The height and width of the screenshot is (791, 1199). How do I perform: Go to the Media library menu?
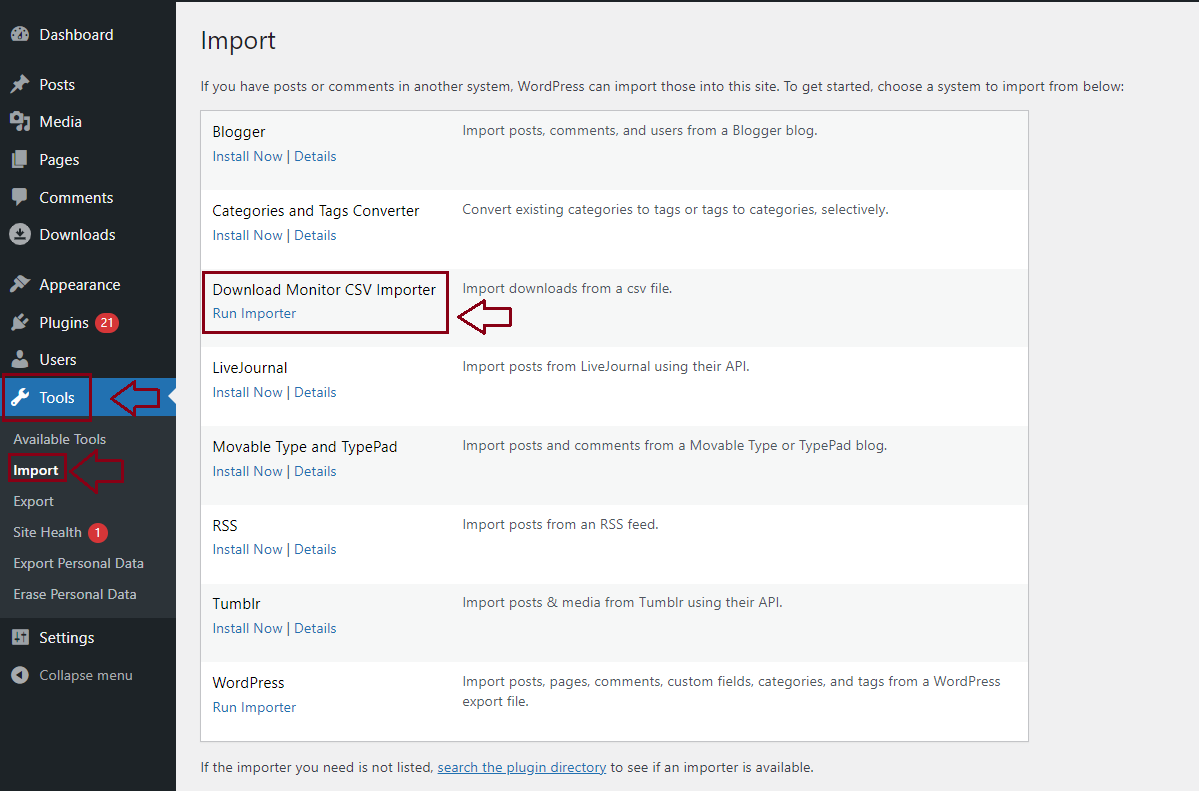[60, 122]
